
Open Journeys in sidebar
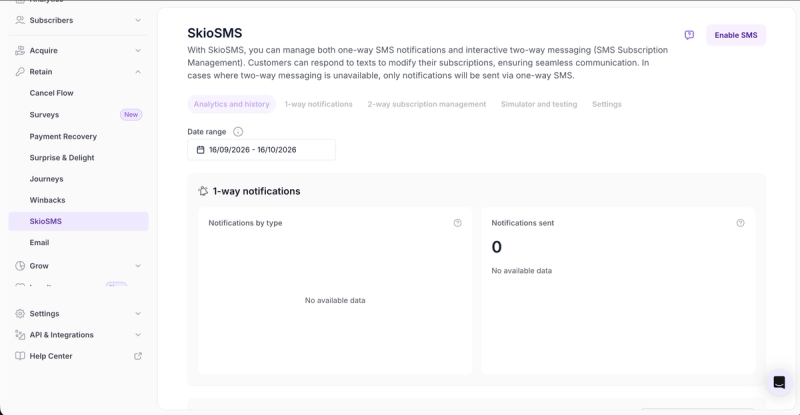tap(46, 179)
